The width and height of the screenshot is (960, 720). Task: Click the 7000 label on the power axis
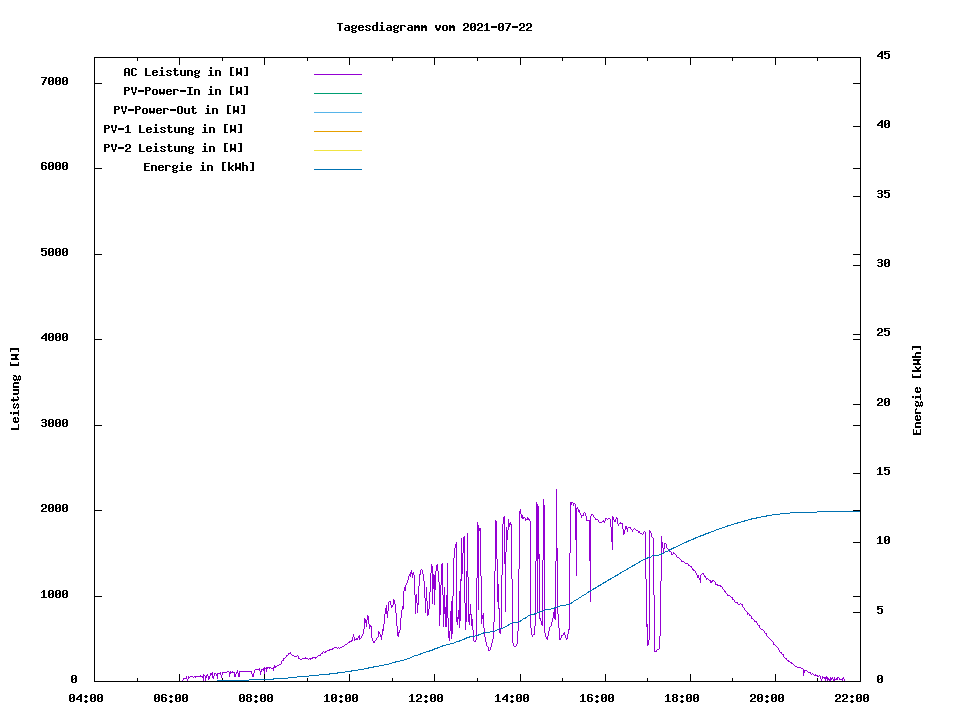pyautogui.click(x=54, y=81)
